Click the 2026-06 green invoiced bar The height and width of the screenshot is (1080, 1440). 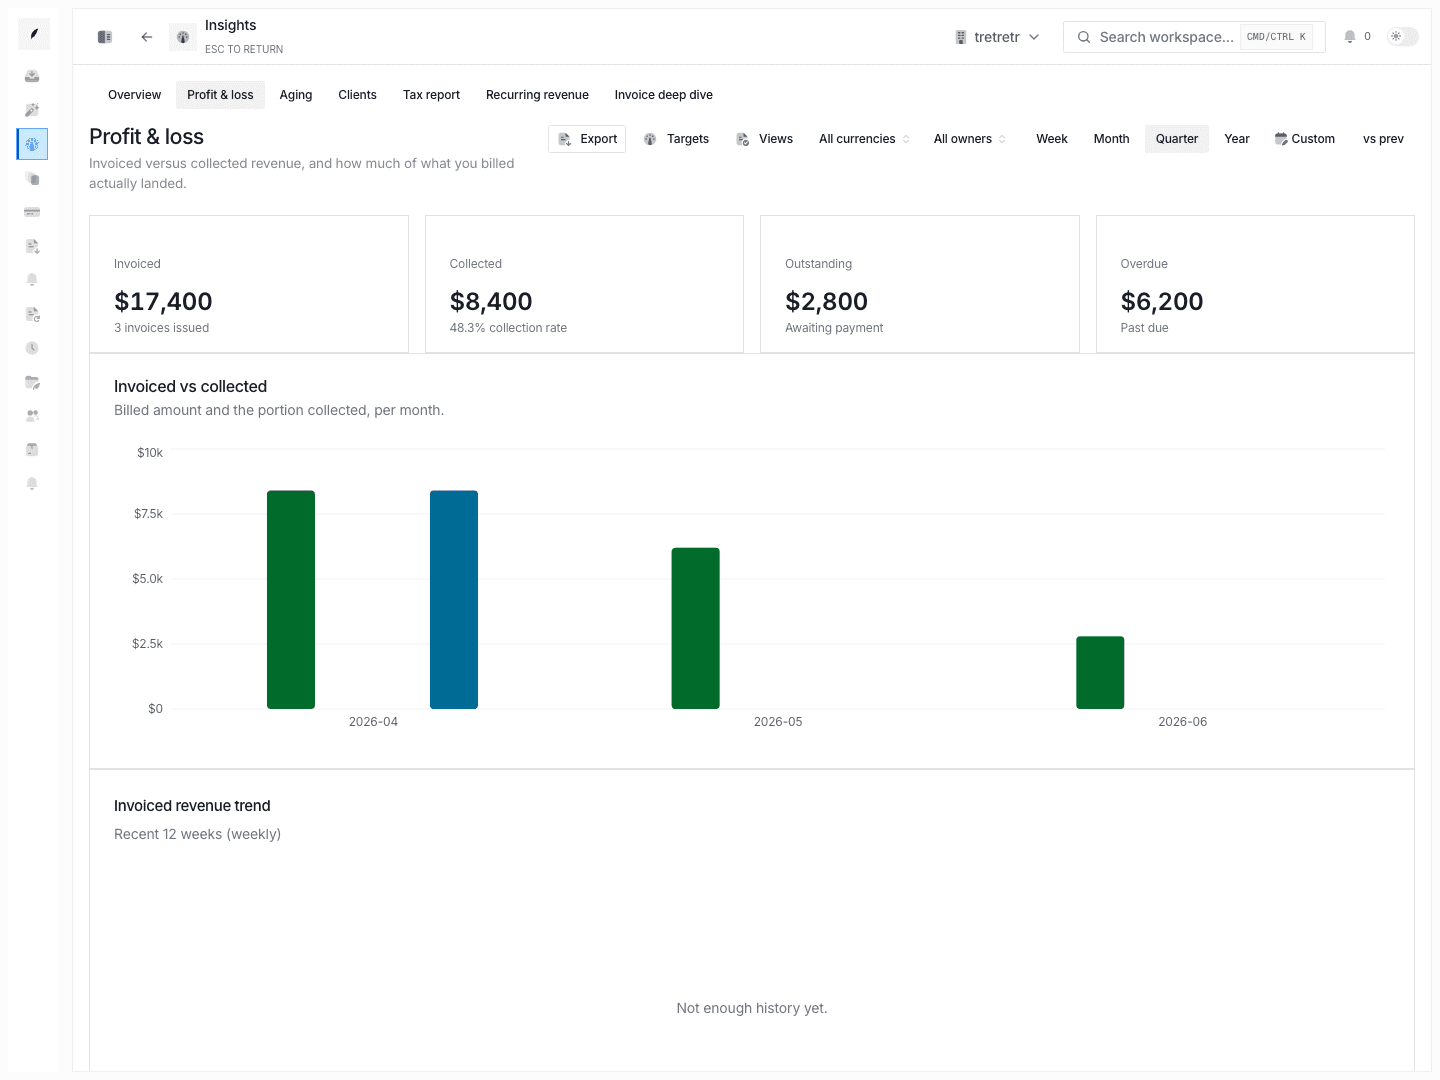tap(1100, 673)
